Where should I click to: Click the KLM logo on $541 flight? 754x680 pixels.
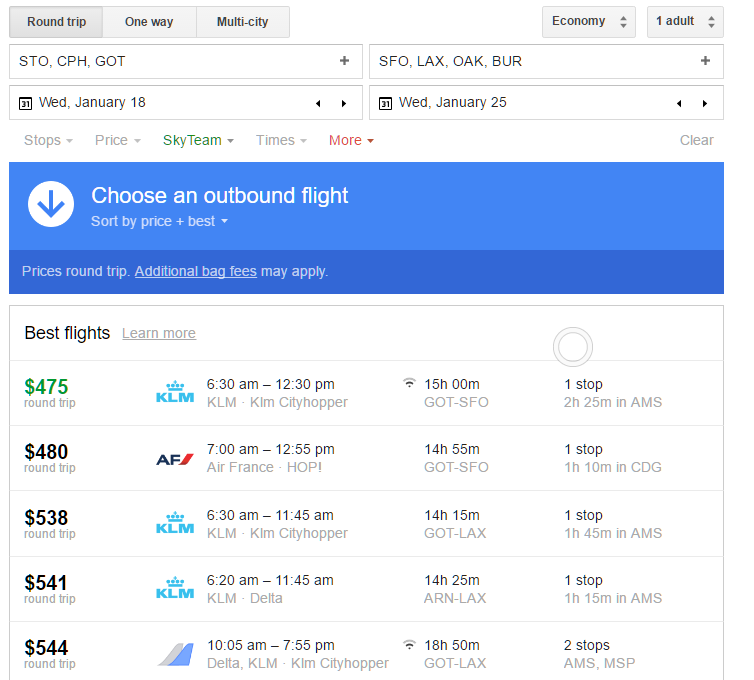click(175, 588)
